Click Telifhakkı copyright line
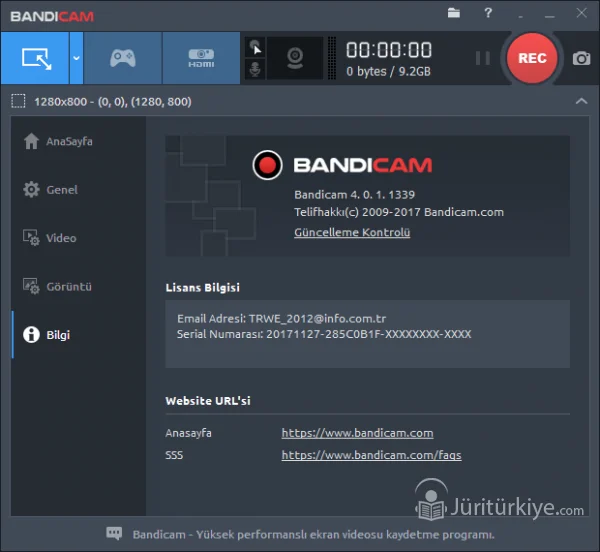The width and height of the screenshot is (600, 552). pos(399,212)
